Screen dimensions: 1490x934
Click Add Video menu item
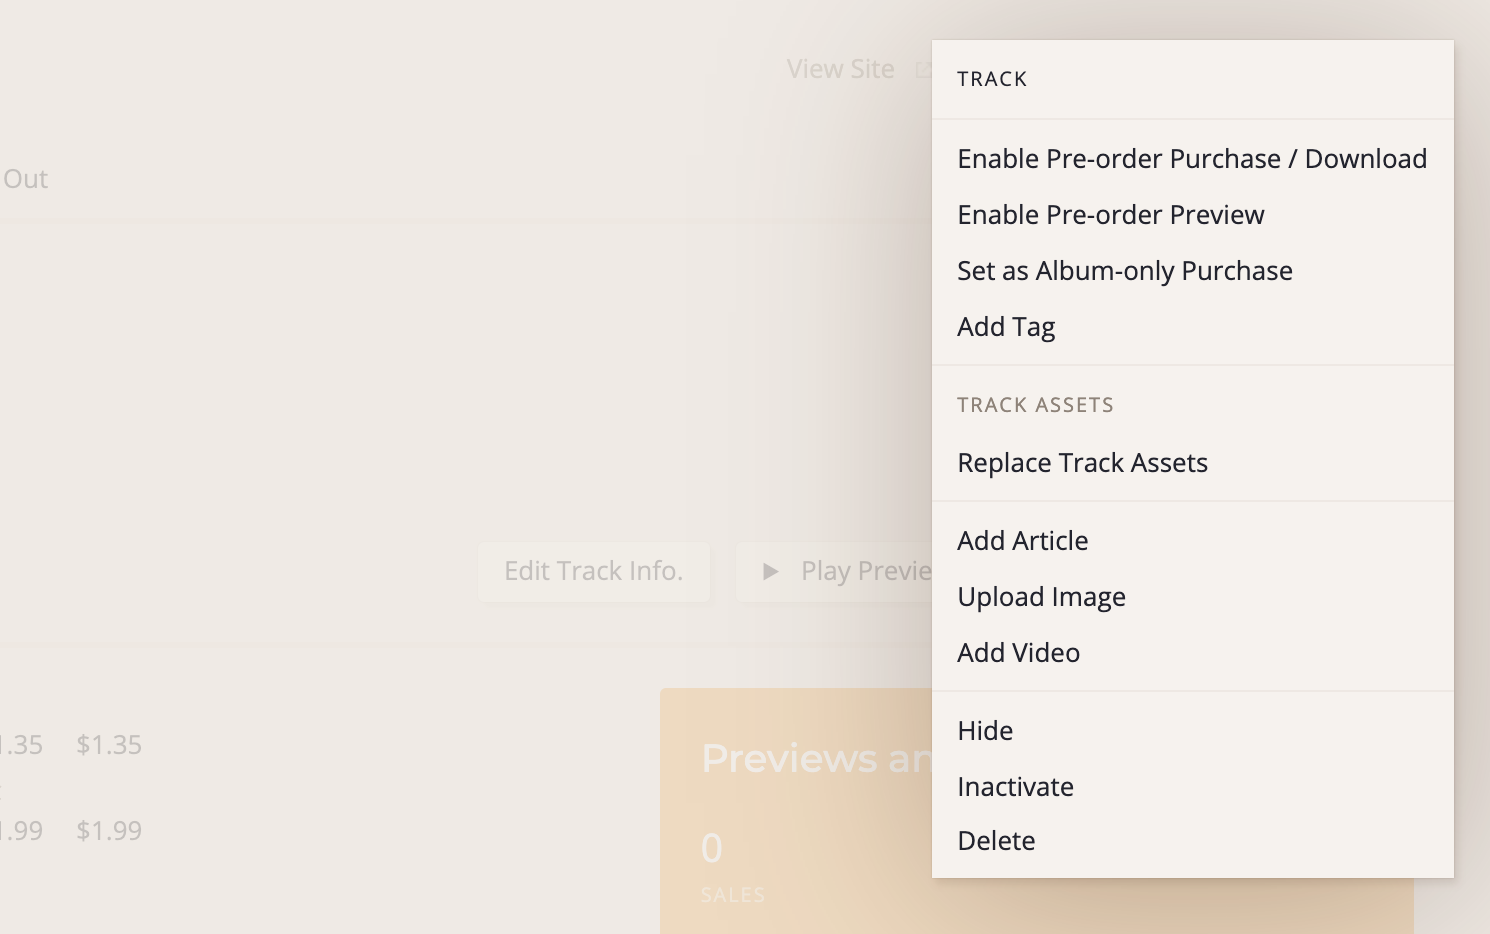coord(1018,653)
